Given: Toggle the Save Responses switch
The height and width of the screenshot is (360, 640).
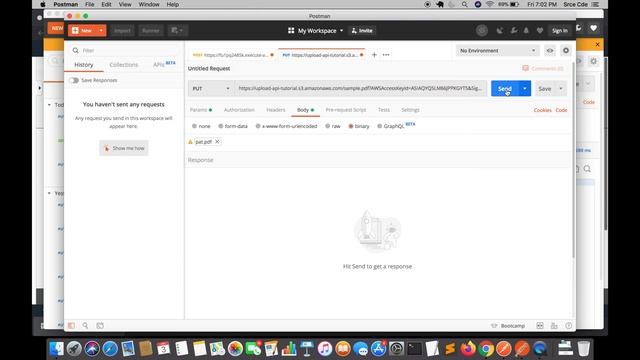Looking at the screenshot, I should pos(74,80).
